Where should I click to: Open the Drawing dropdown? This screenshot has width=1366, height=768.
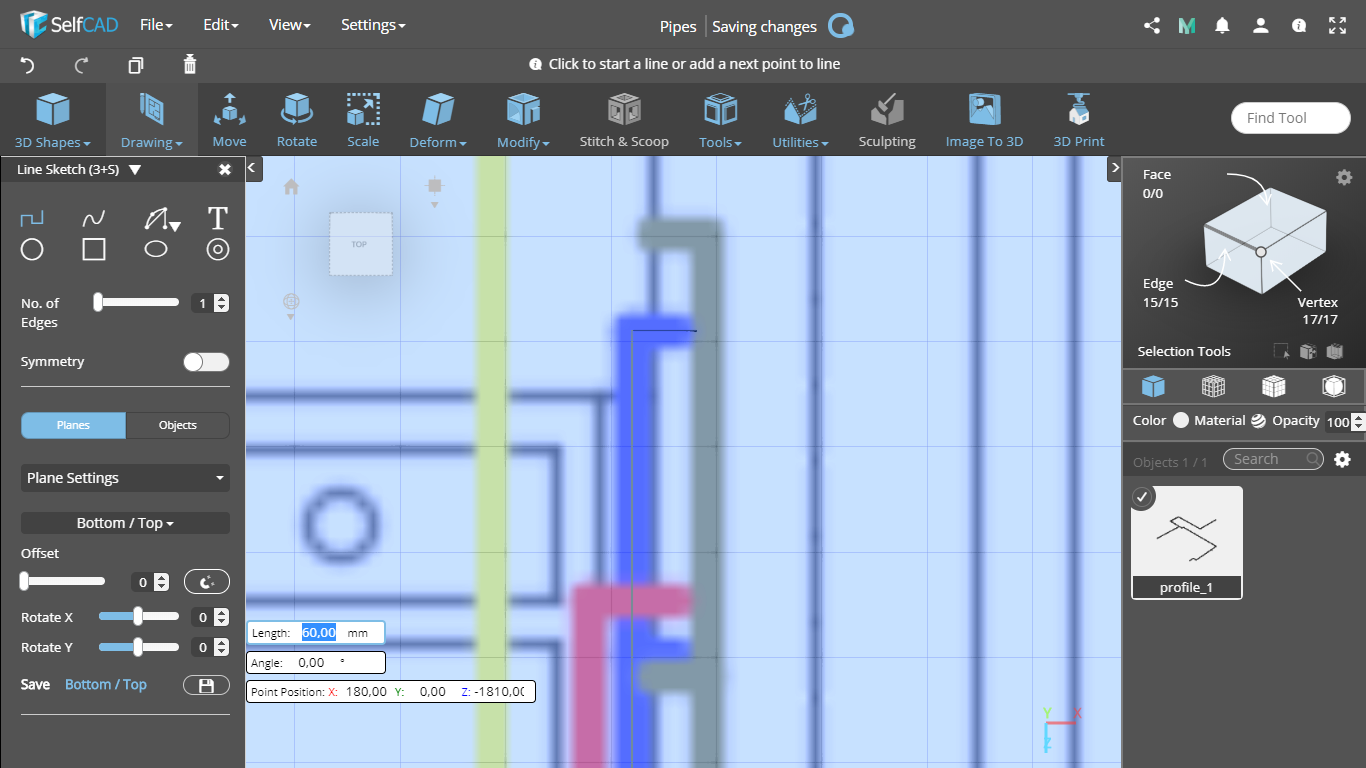(151, 120)
